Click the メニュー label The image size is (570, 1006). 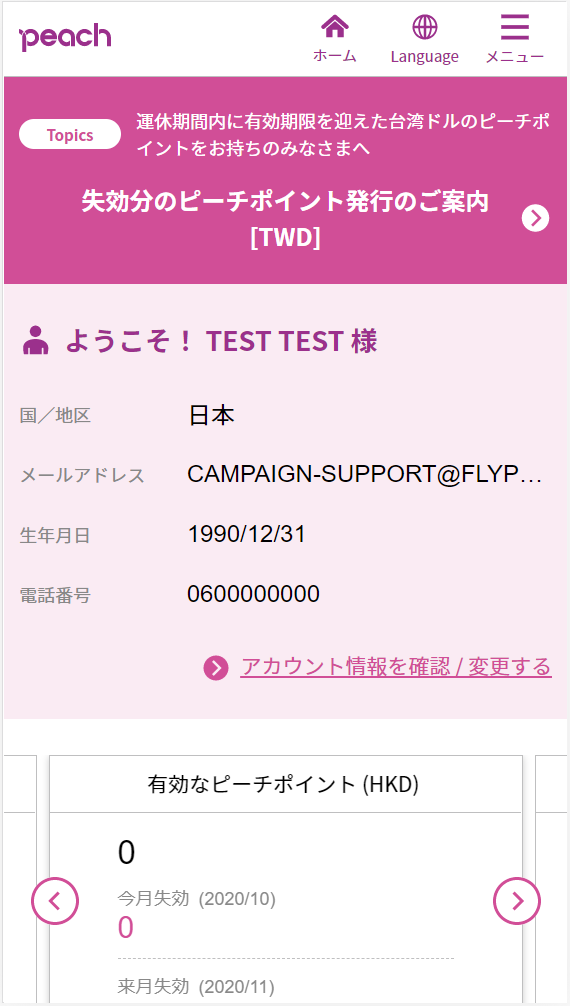515,56
